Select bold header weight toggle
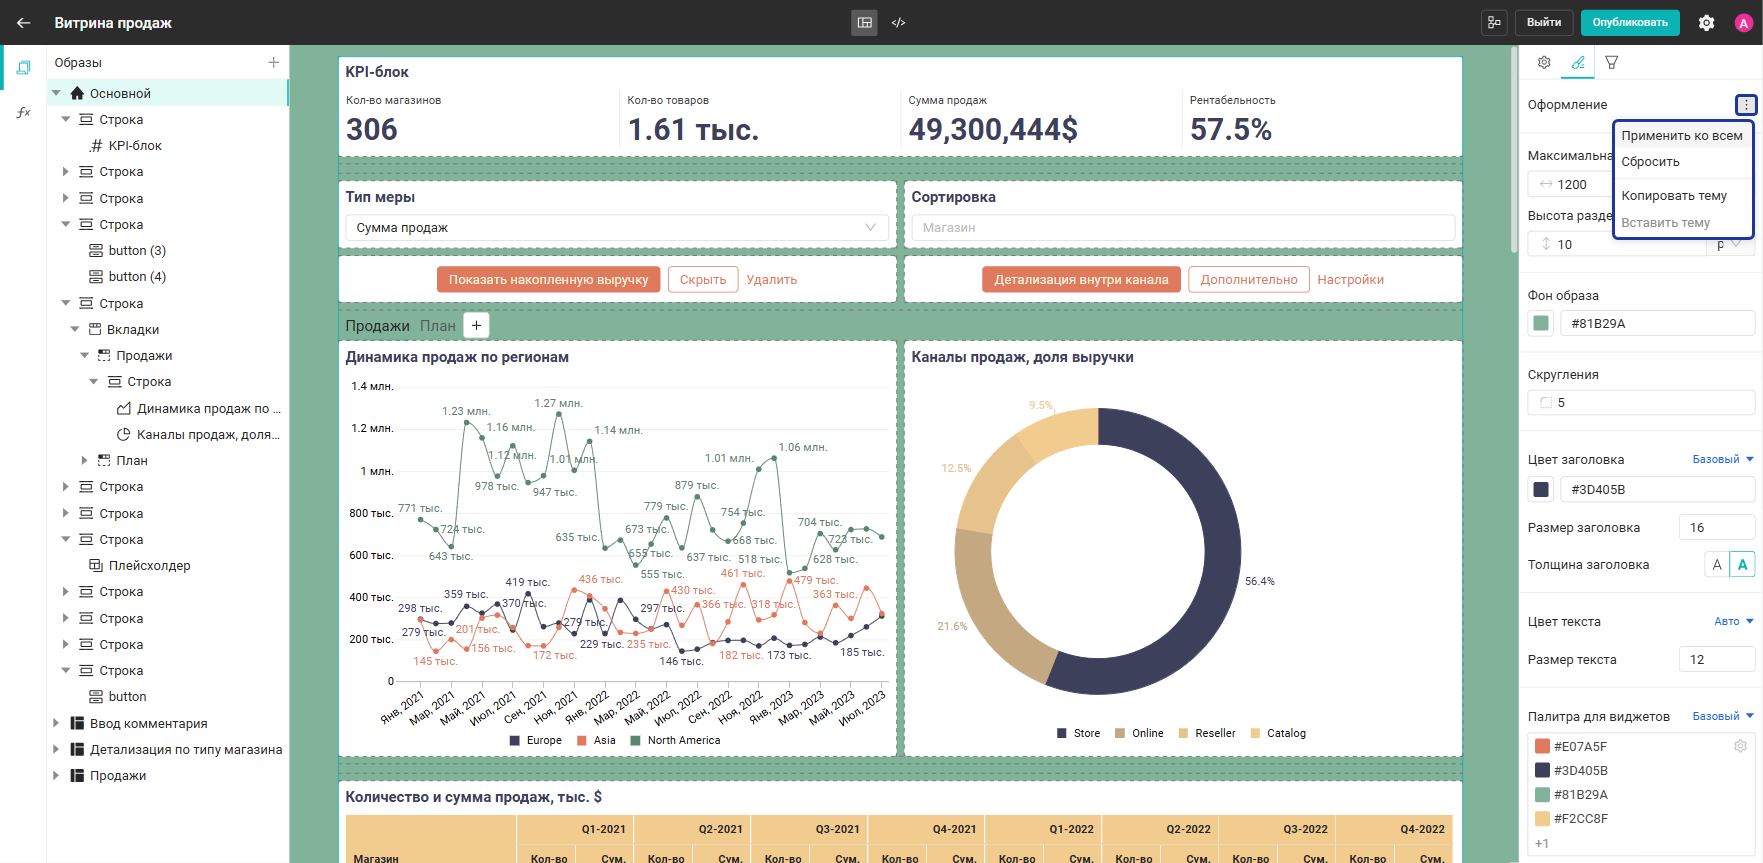Screen dimensions: 1763x863 [1742, 565]
